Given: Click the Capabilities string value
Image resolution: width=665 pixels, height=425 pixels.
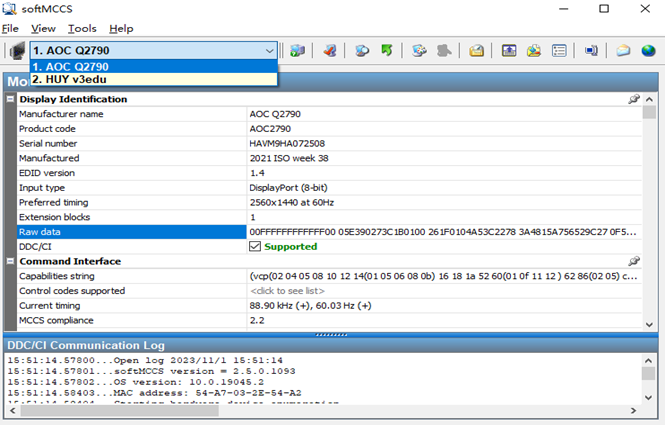Looking at the screenshot, I should pos(443,276).
